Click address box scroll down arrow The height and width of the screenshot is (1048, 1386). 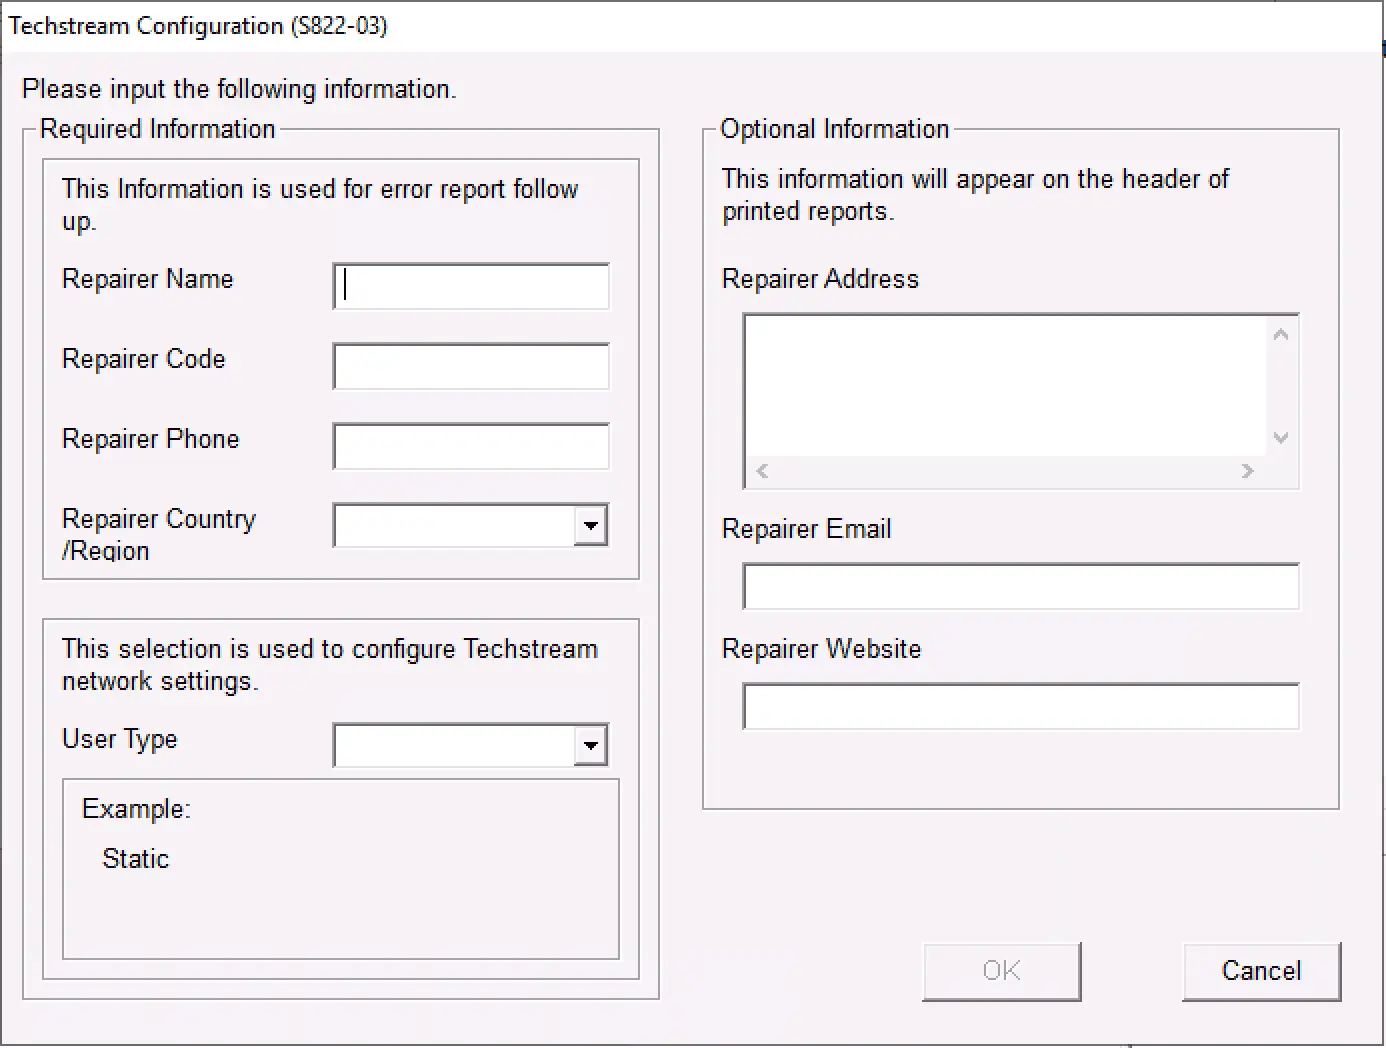(1281, 438)
